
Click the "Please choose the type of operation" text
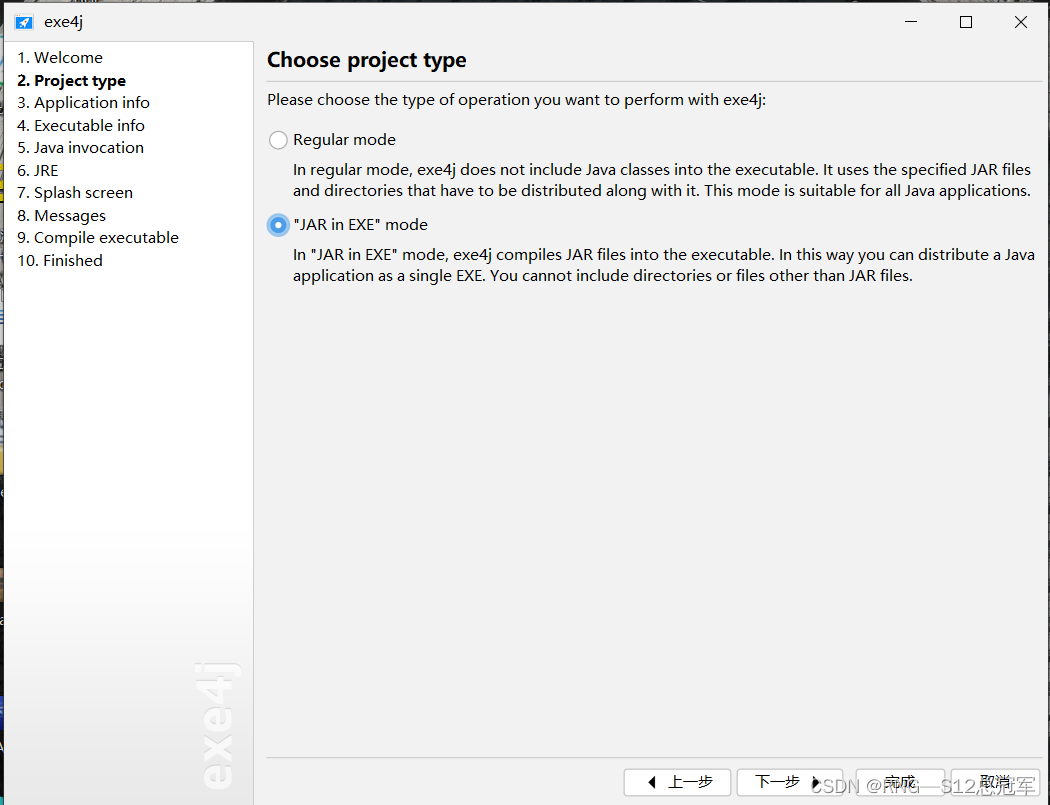coord(516,100)
